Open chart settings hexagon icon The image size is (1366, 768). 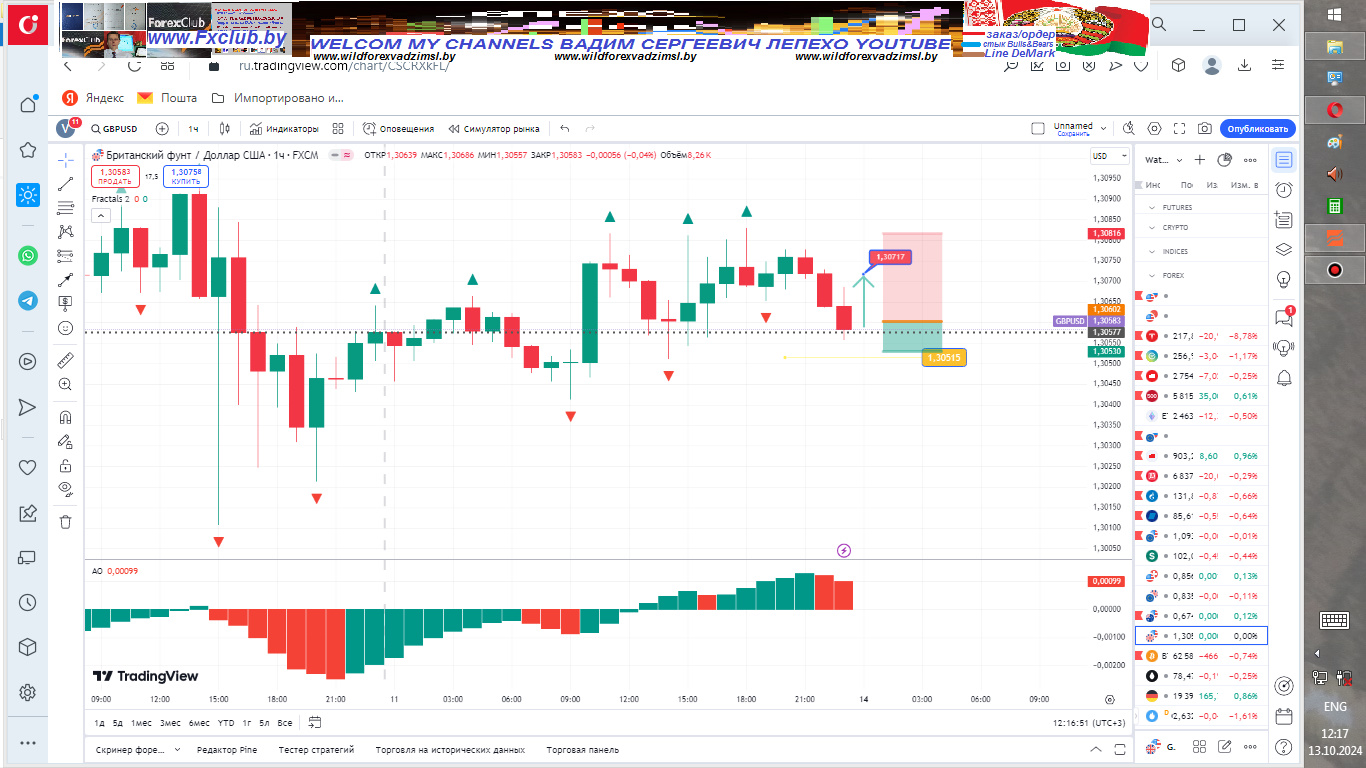pyautogui.click(x=1155, y=129)
